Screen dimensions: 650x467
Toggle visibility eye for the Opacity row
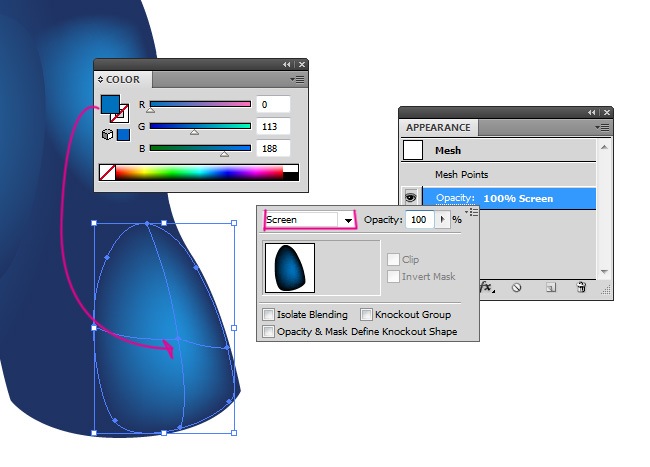411,198
